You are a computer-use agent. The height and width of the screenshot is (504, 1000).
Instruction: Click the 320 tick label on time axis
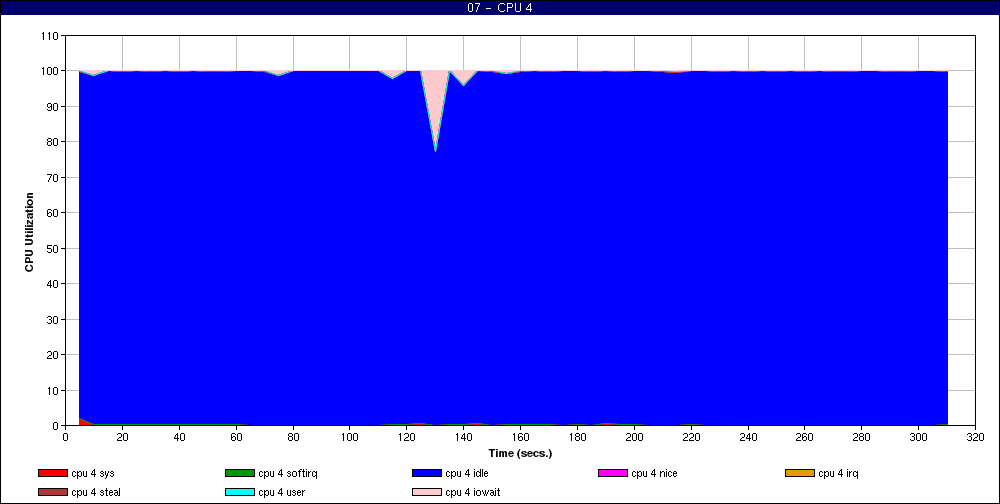976,438
